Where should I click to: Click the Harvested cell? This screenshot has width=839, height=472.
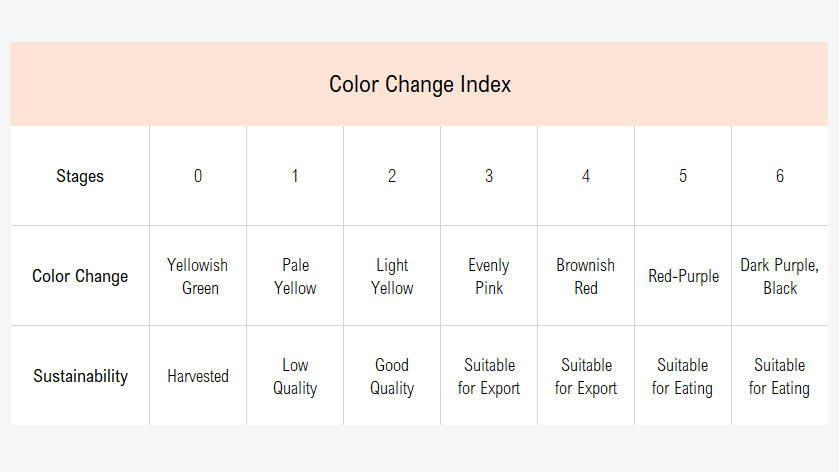click(198, 376)
